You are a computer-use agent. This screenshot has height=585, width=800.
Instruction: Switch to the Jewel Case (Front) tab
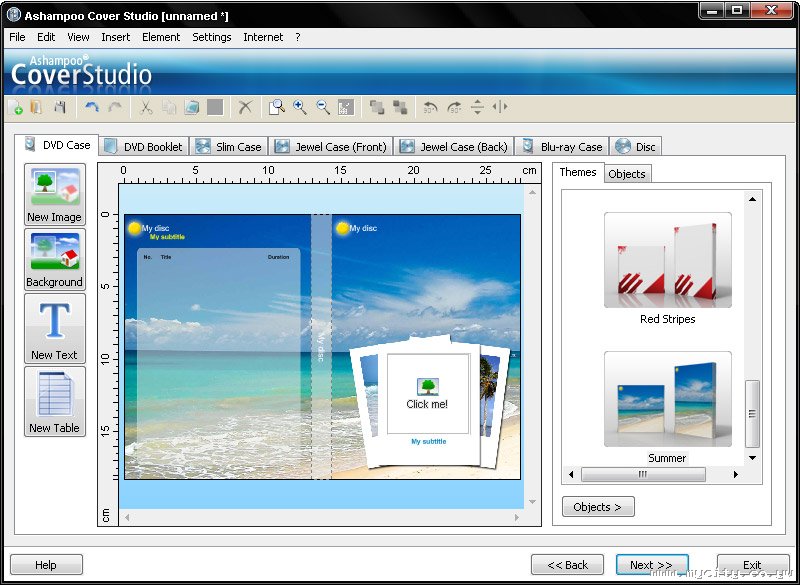point(332,146)
